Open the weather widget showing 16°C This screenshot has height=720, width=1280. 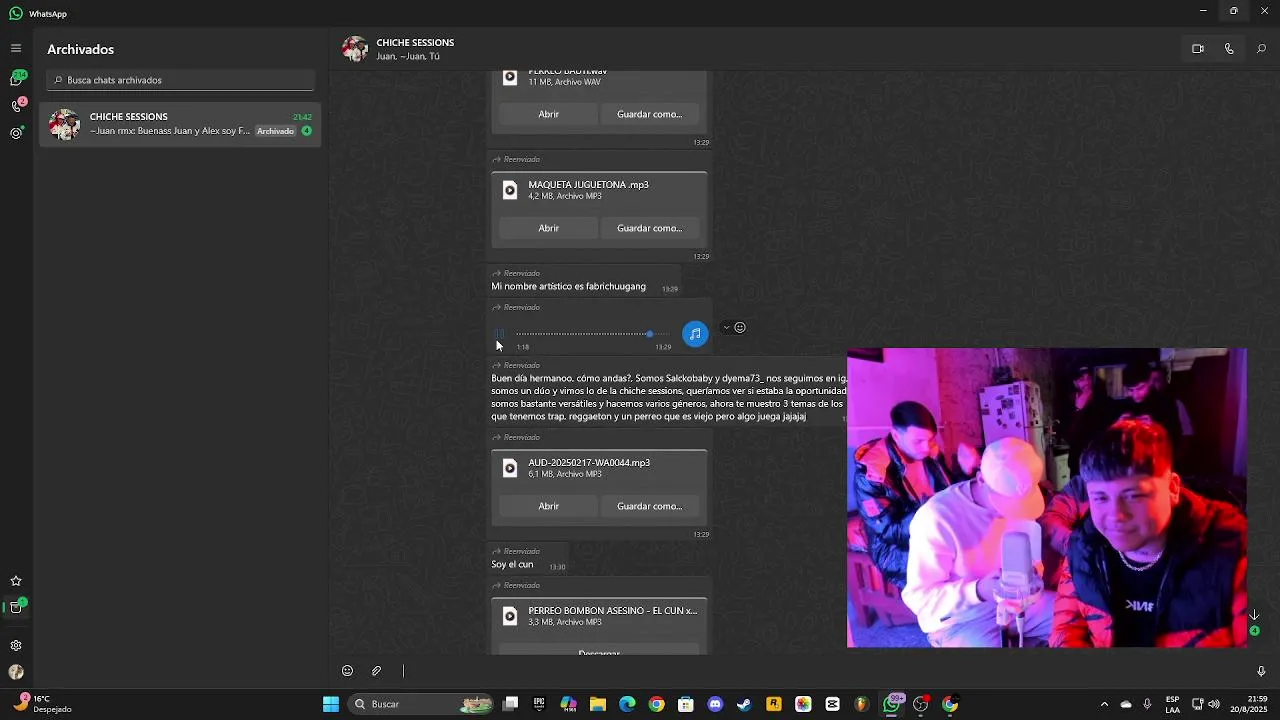[42, 704]
